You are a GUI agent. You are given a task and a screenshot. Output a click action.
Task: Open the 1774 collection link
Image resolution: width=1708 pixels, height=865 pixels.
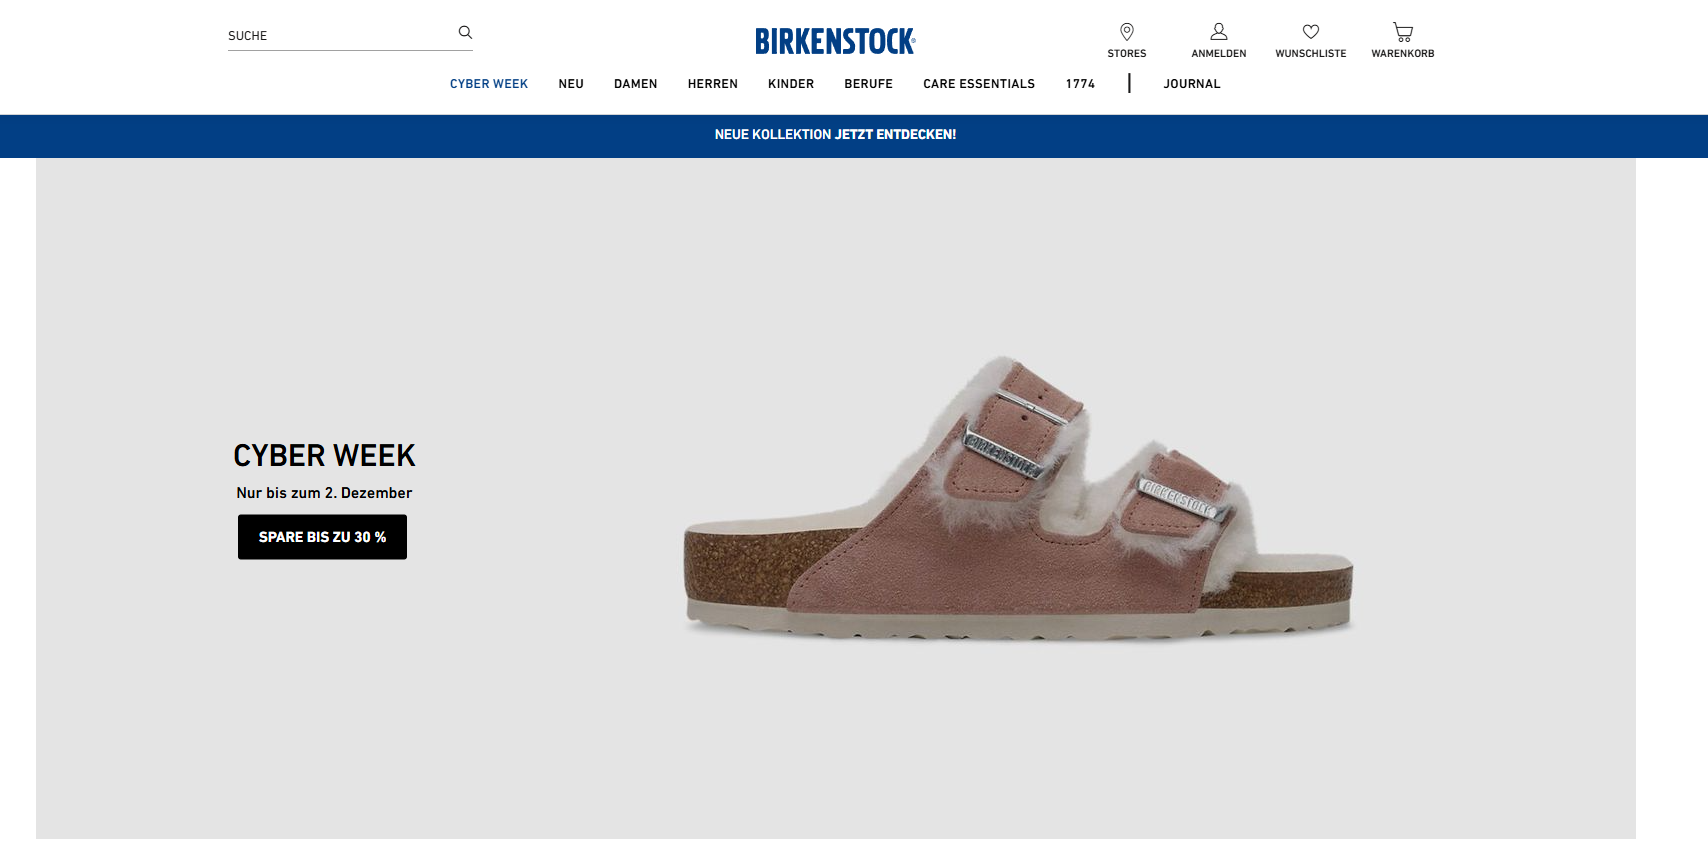1080,84
